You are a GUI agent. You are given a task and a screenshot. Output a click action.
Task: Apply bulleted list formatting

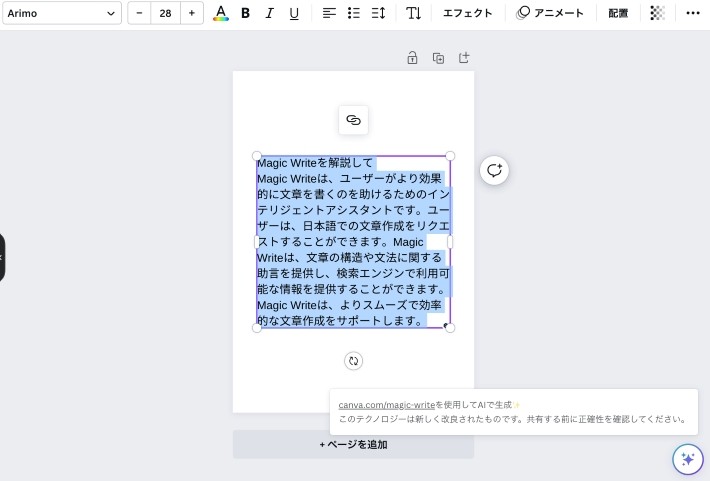point(354,13)
